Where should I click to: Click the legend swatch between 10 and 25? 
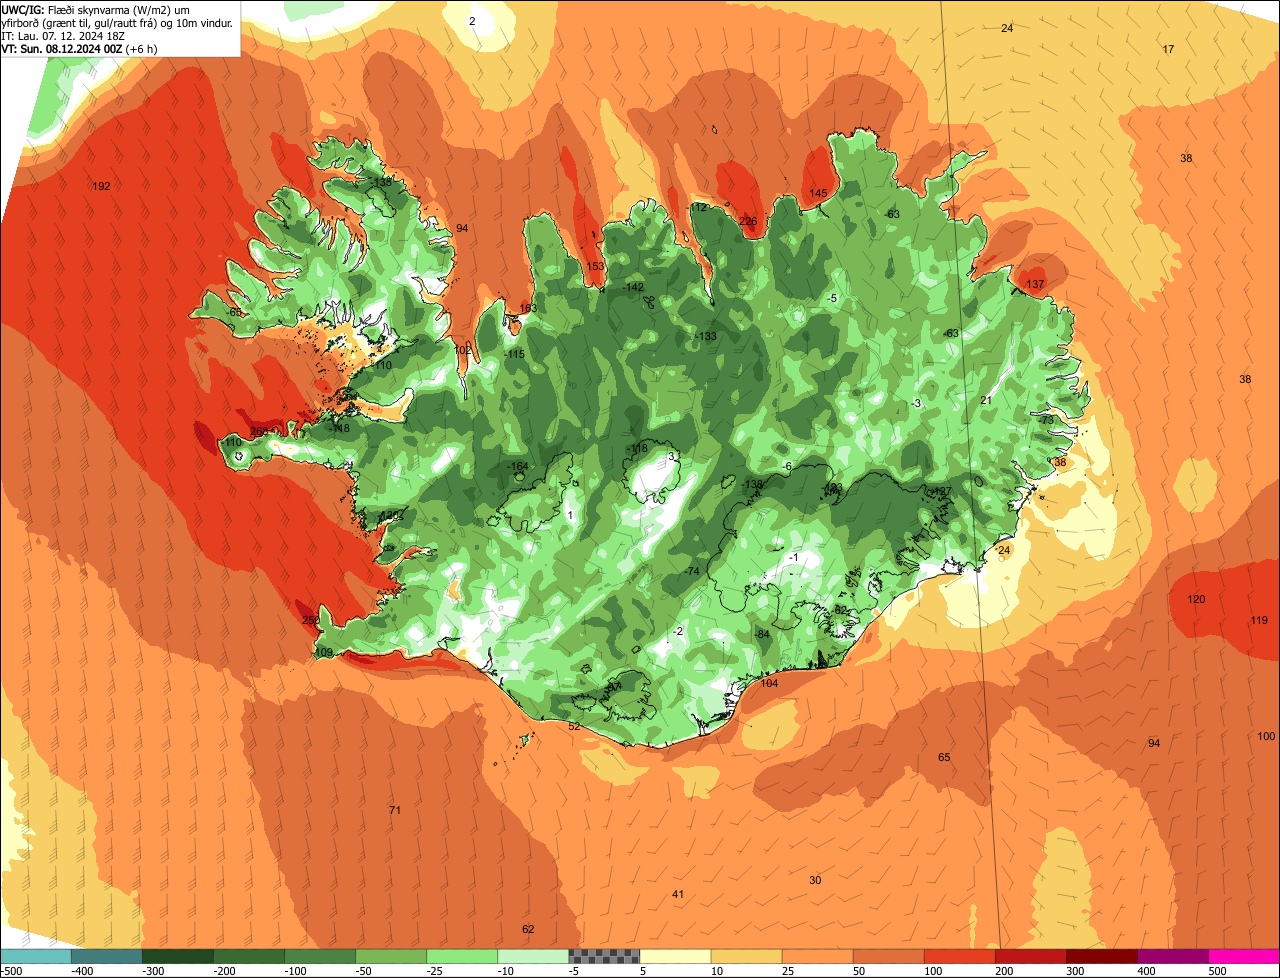(746, 956)
